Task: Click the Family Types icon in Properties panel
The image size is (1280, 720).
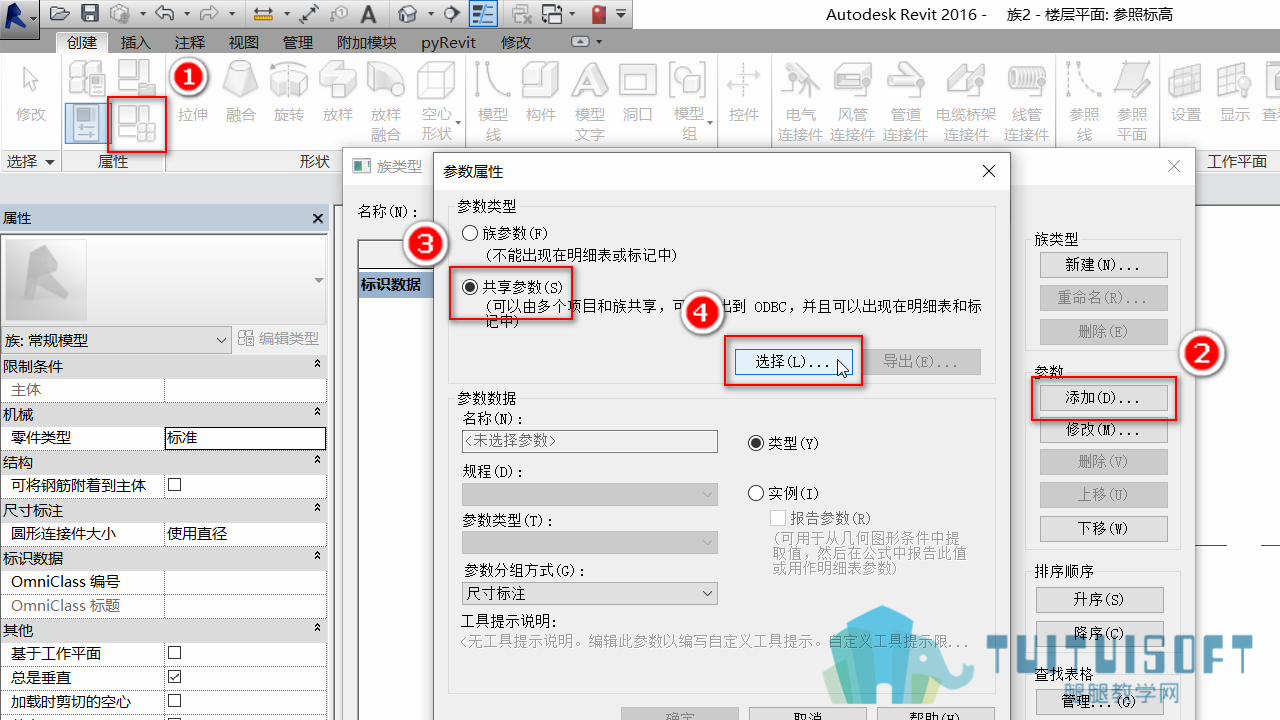Action: click(137, 123)
